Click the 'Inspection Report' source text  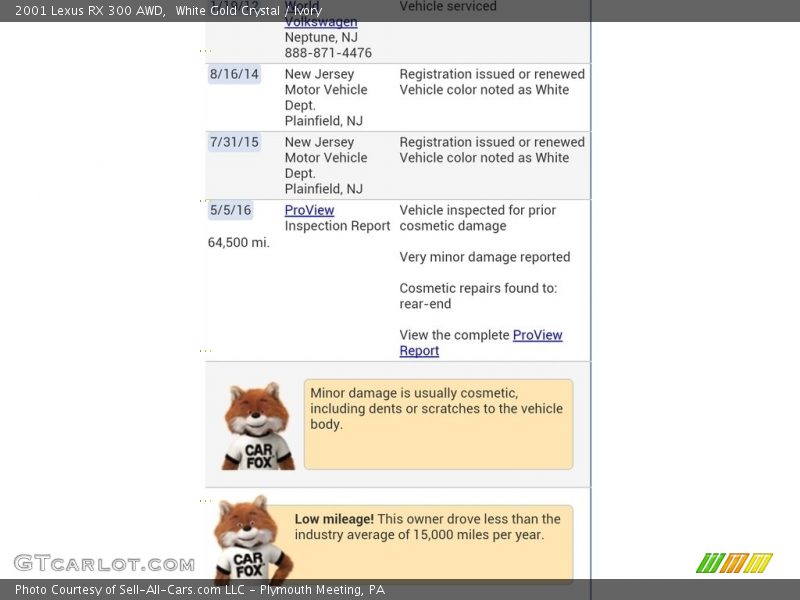tap(337, 226)
